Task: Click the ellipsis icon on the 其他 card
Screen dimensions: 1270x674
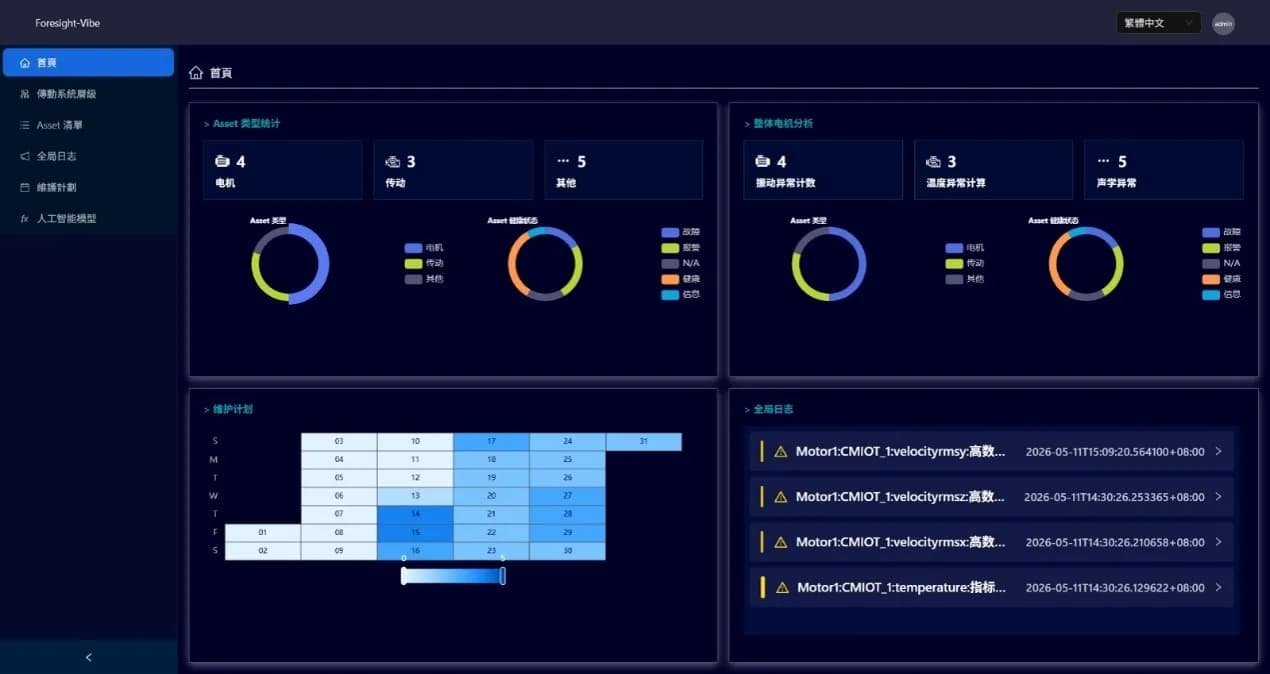Action: (x=563, y=160)
